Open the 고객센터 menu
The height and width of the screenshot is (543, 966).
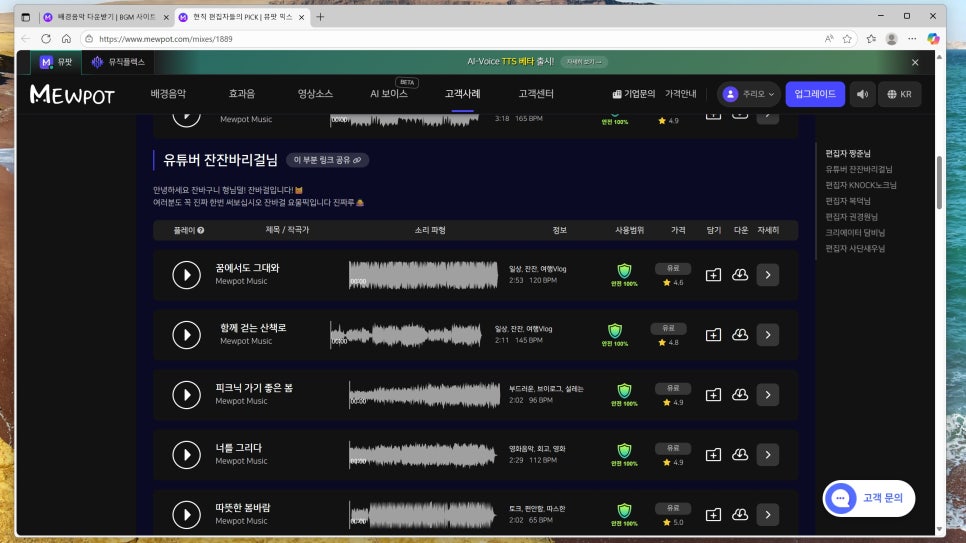(536, 94)
